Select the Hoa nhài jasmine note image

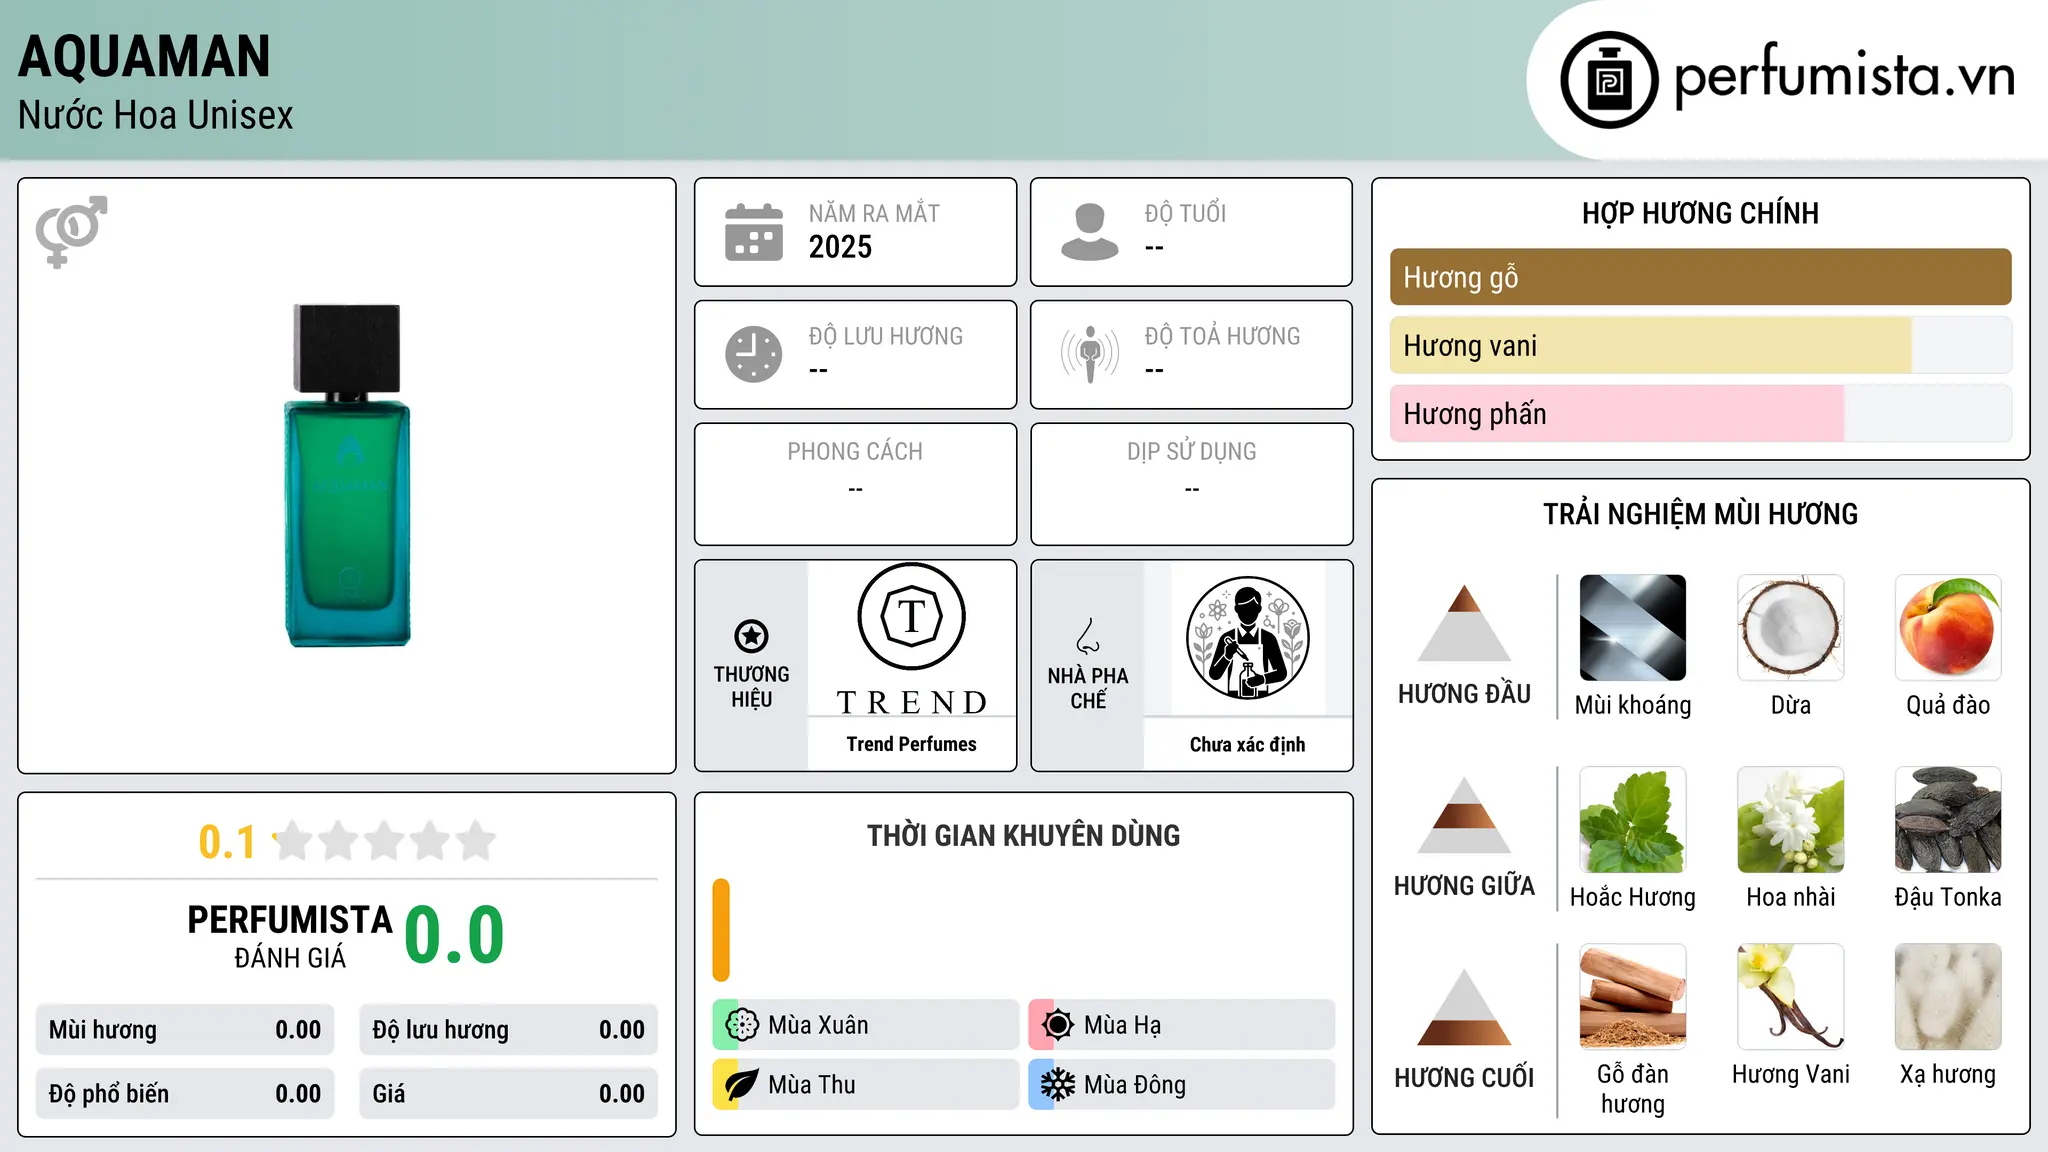tap(1790, 820)
